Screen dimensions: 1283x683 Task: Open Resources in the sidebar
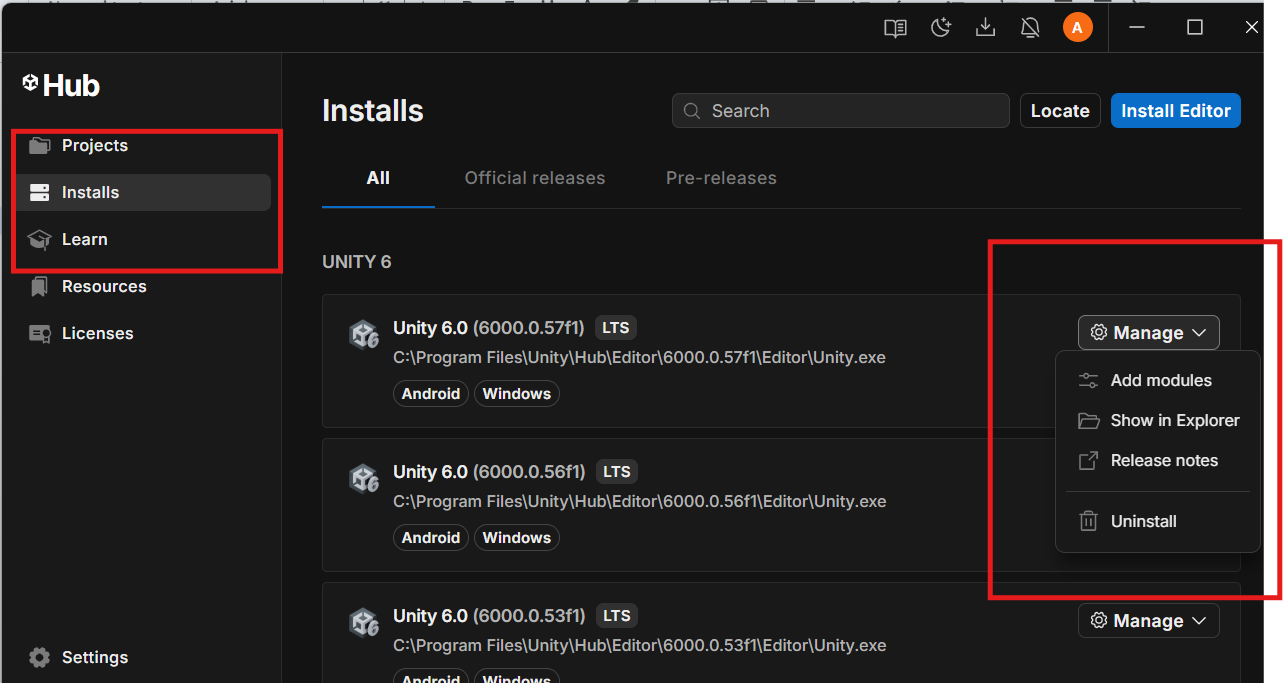142,287
